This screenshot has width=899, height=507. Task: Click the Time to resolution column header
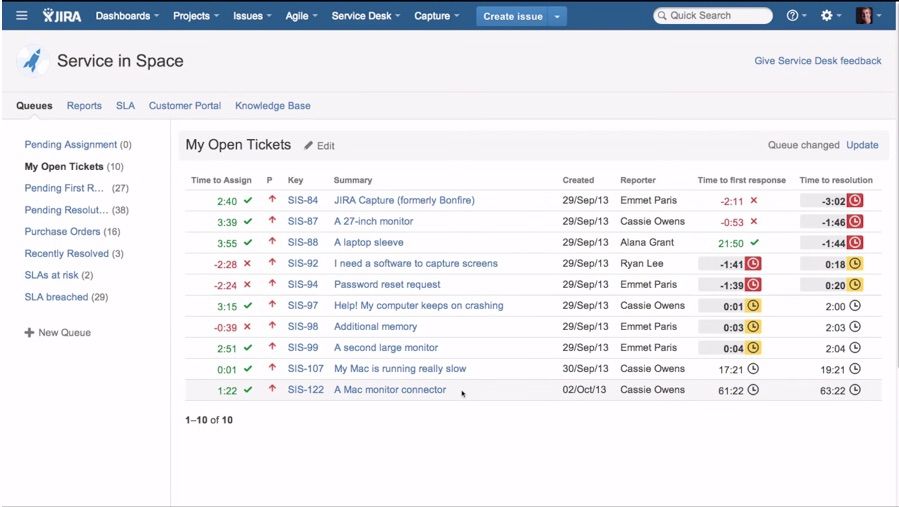click(x=836, y=180)
